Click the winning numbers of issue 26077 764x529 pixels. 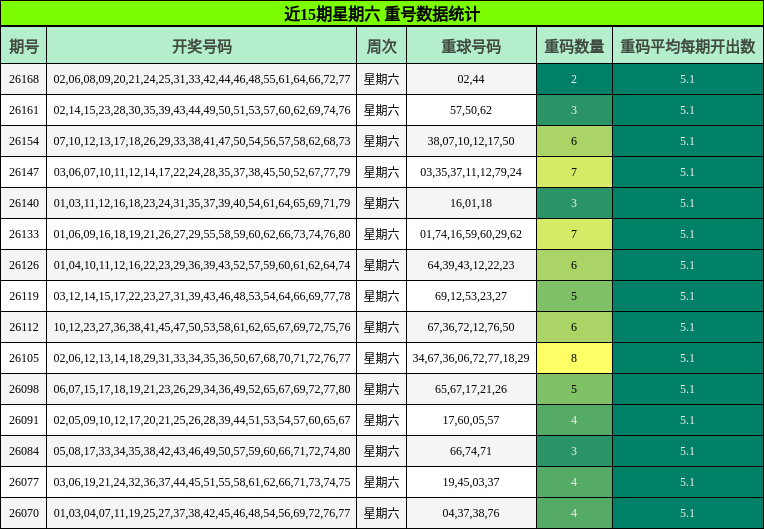[x=202, y=482]
